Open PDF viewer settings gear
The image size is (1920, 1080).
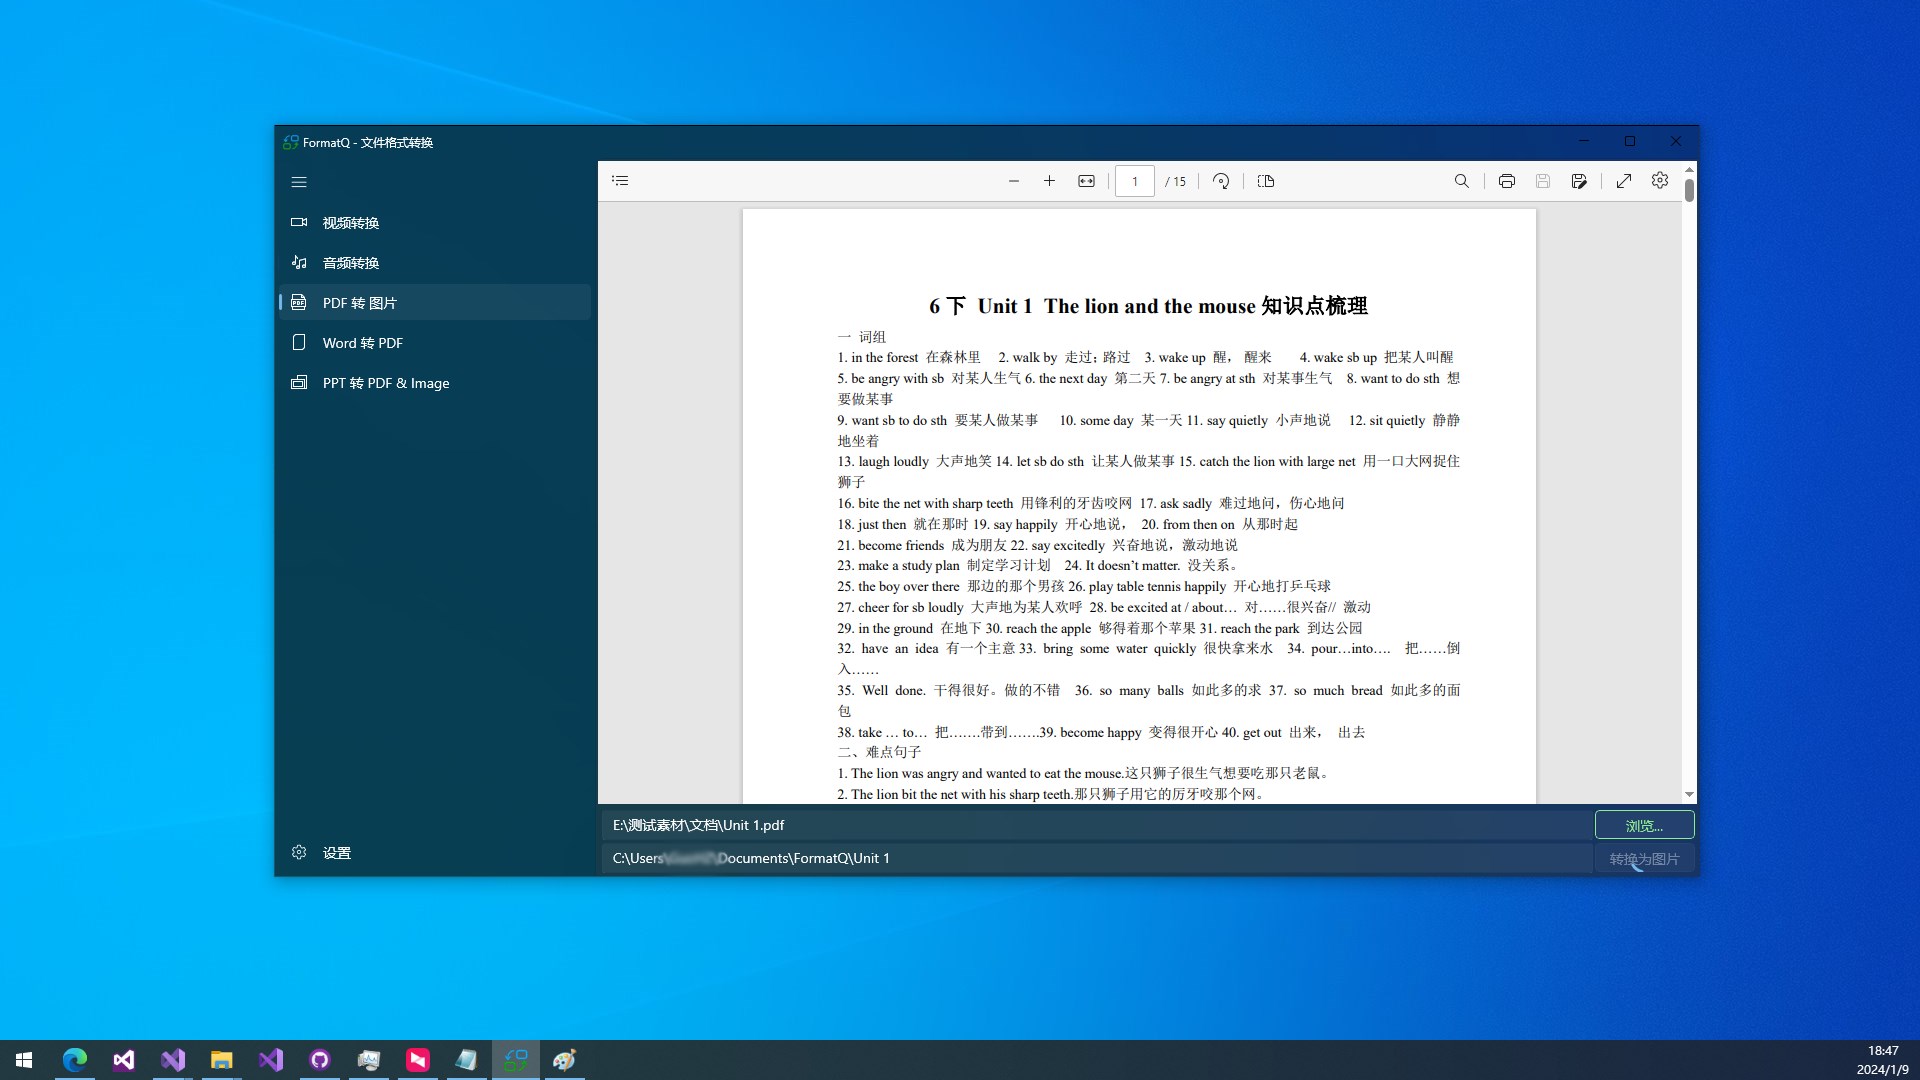(x=1660, y=181)
